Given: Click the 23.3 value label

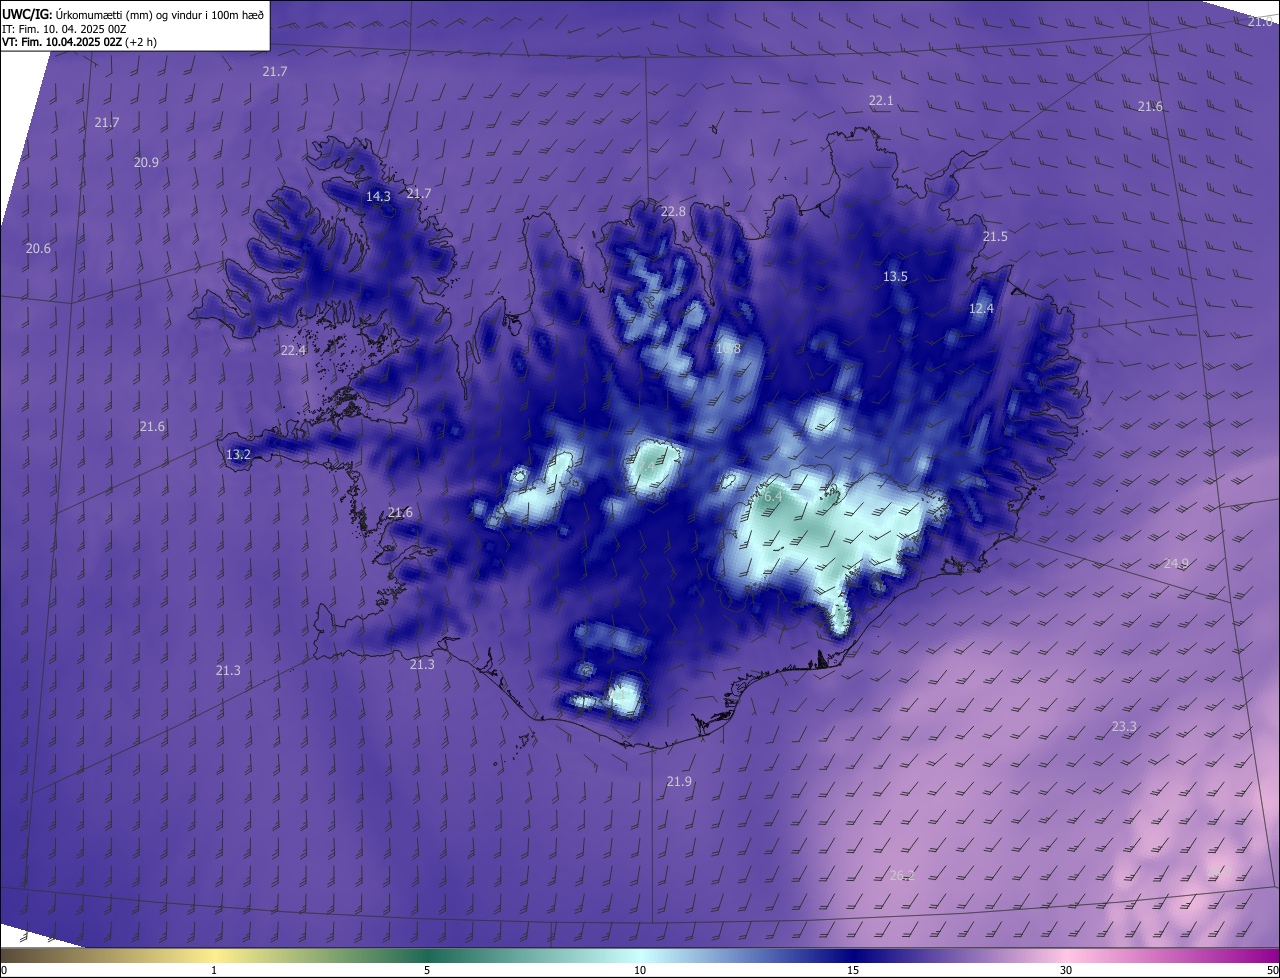Looking at the screenshot, I should click(1124, 727).
